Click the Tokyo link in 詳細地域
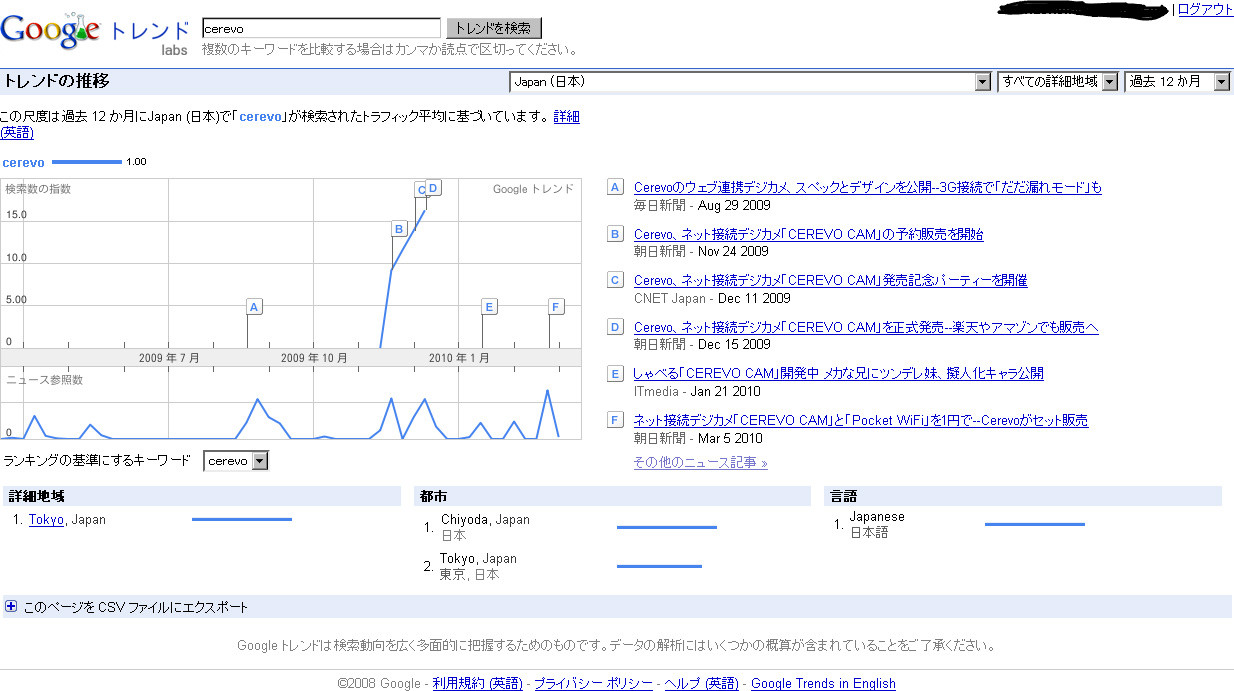This screenshot has height=691, width=1234. pos(46,519)
